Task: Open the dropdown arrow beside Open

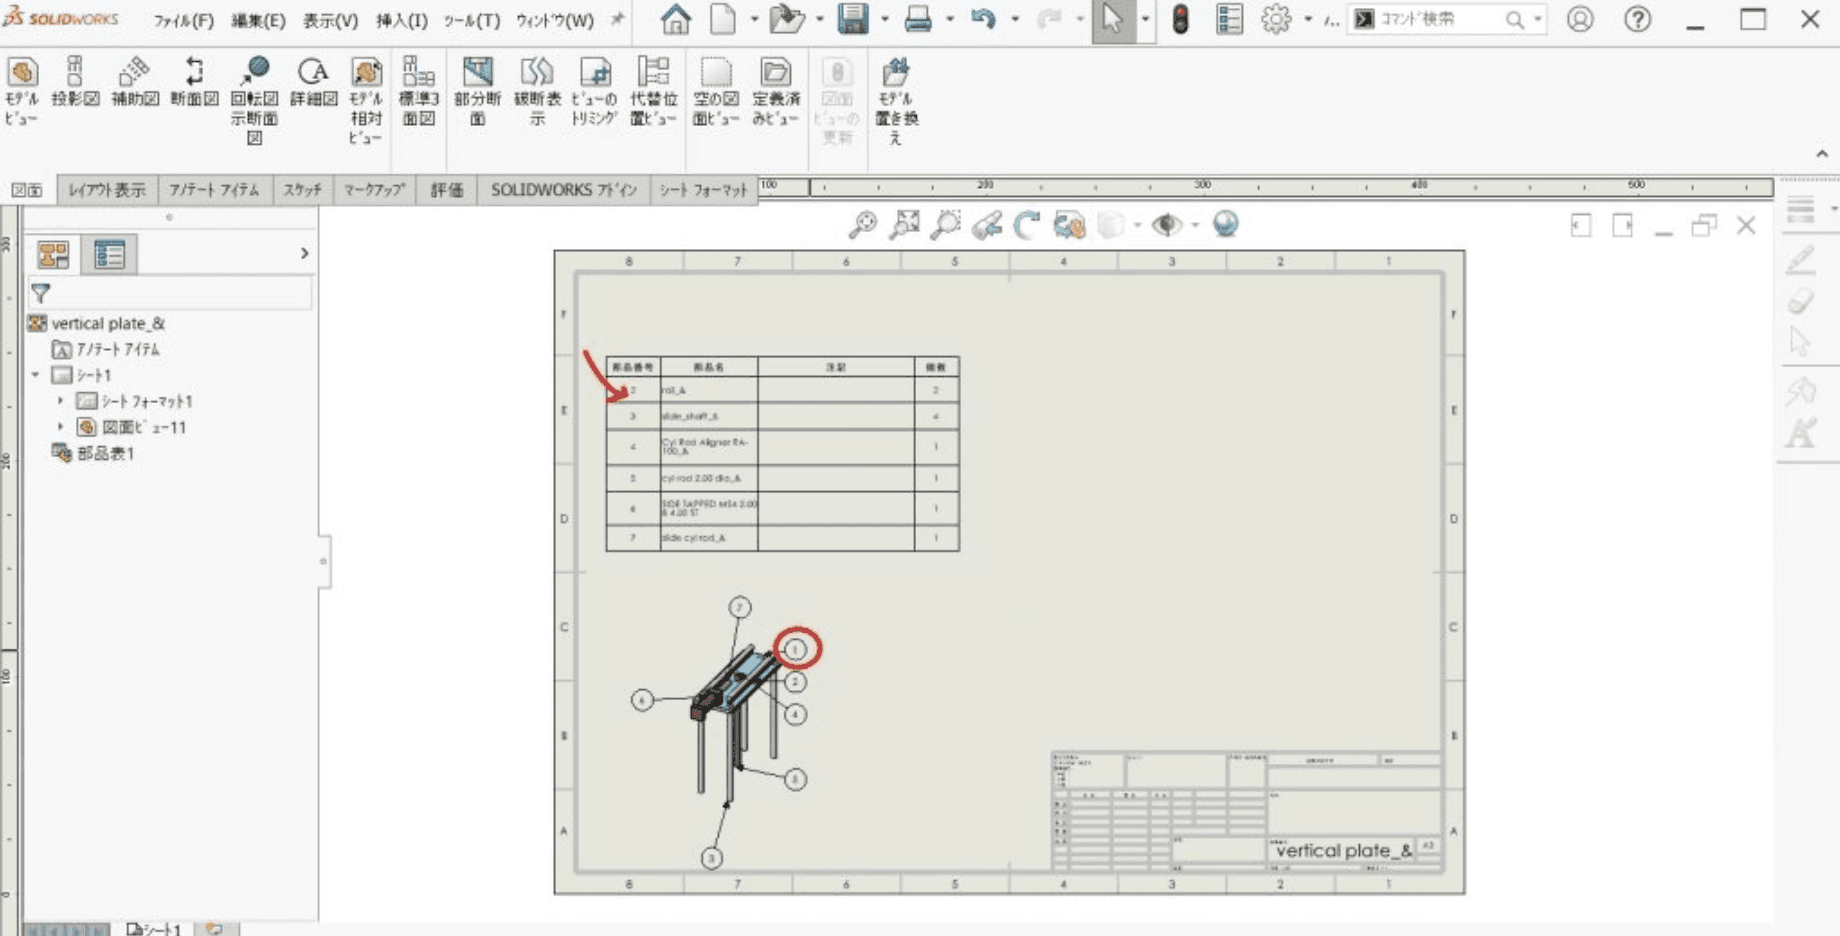Action: coord(820,19)
